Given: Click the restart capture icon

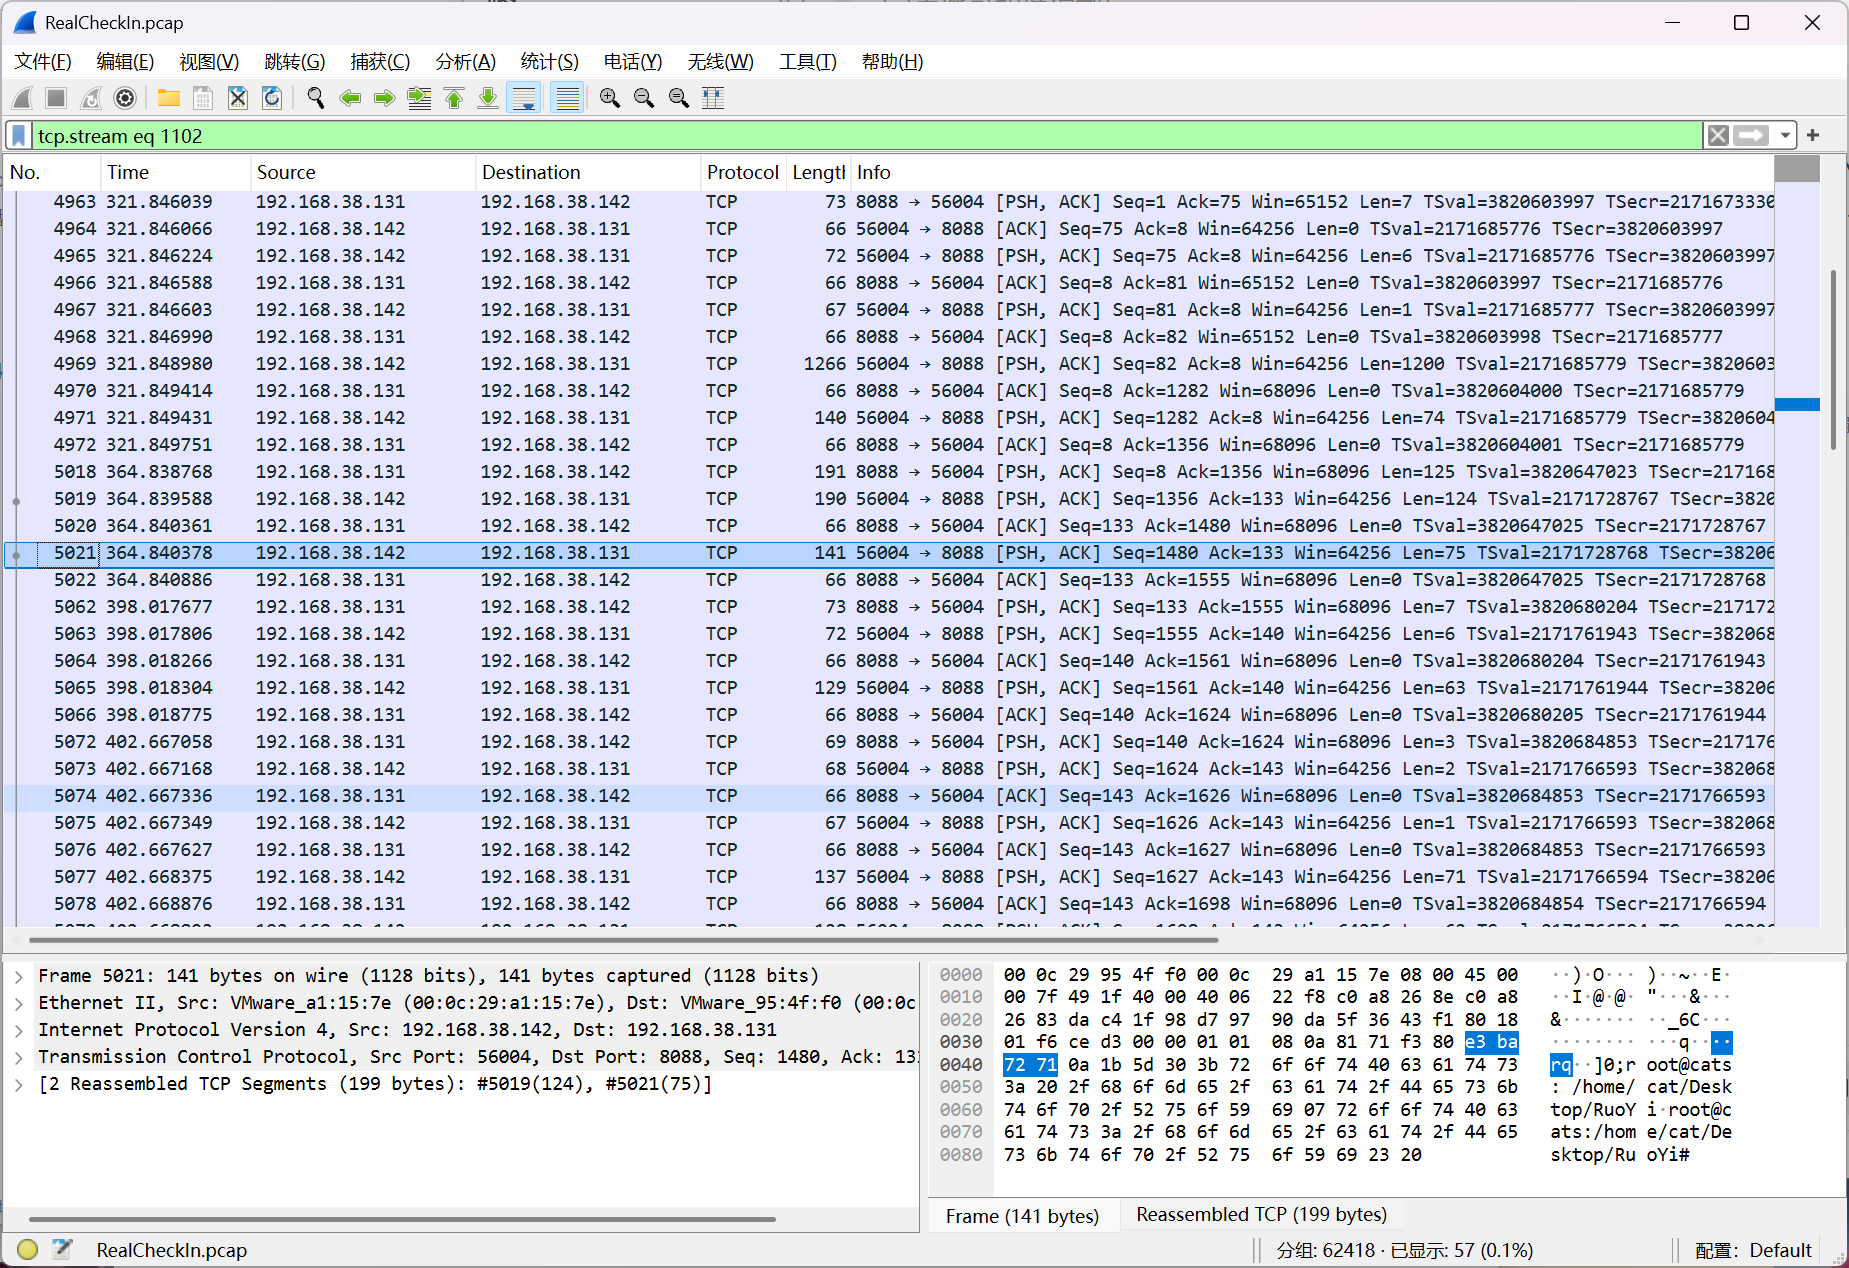Looking at the screenshot, I should click(91, 98).
